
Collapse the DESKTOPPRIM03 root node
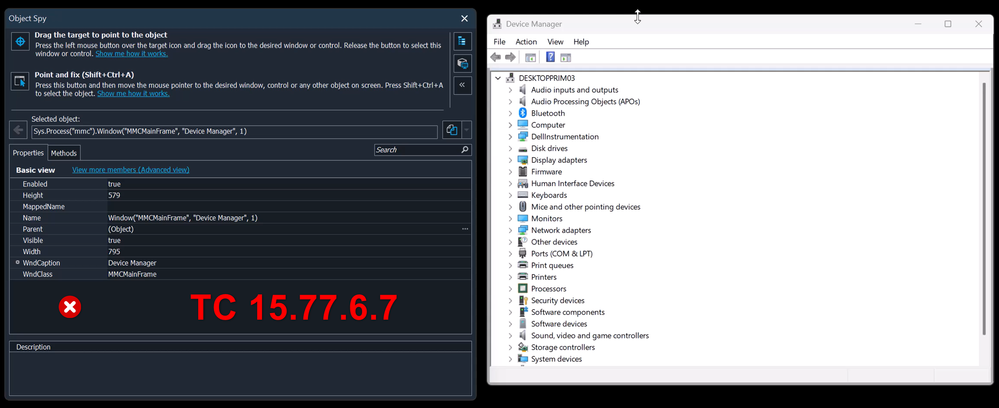(x=498, y=78)
